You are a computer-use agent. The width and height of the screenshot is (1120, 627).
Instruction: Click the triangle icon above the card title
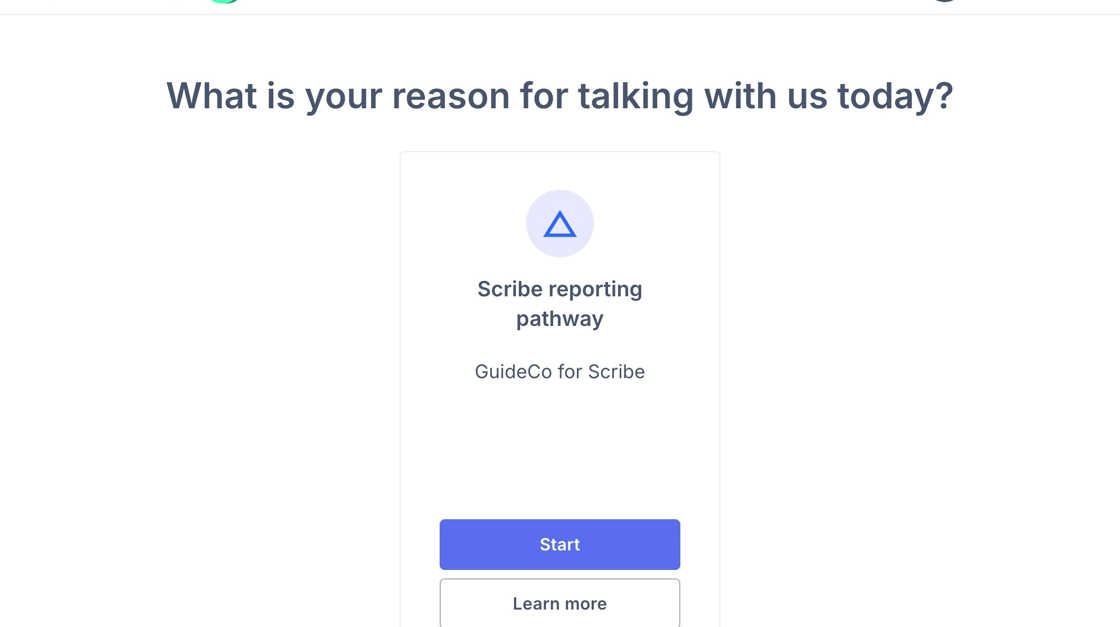coord(560,225)
